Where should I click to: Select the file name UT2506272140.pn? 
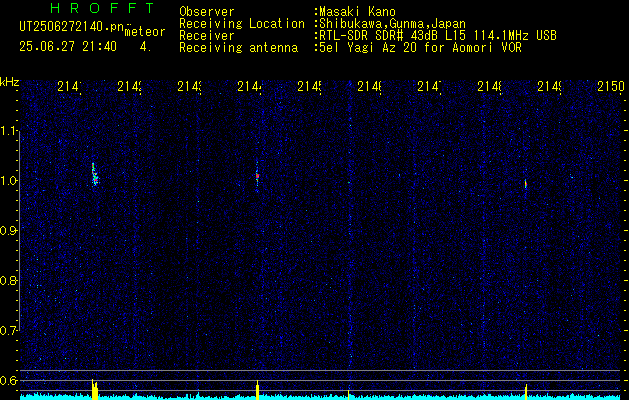pos(71,27)
